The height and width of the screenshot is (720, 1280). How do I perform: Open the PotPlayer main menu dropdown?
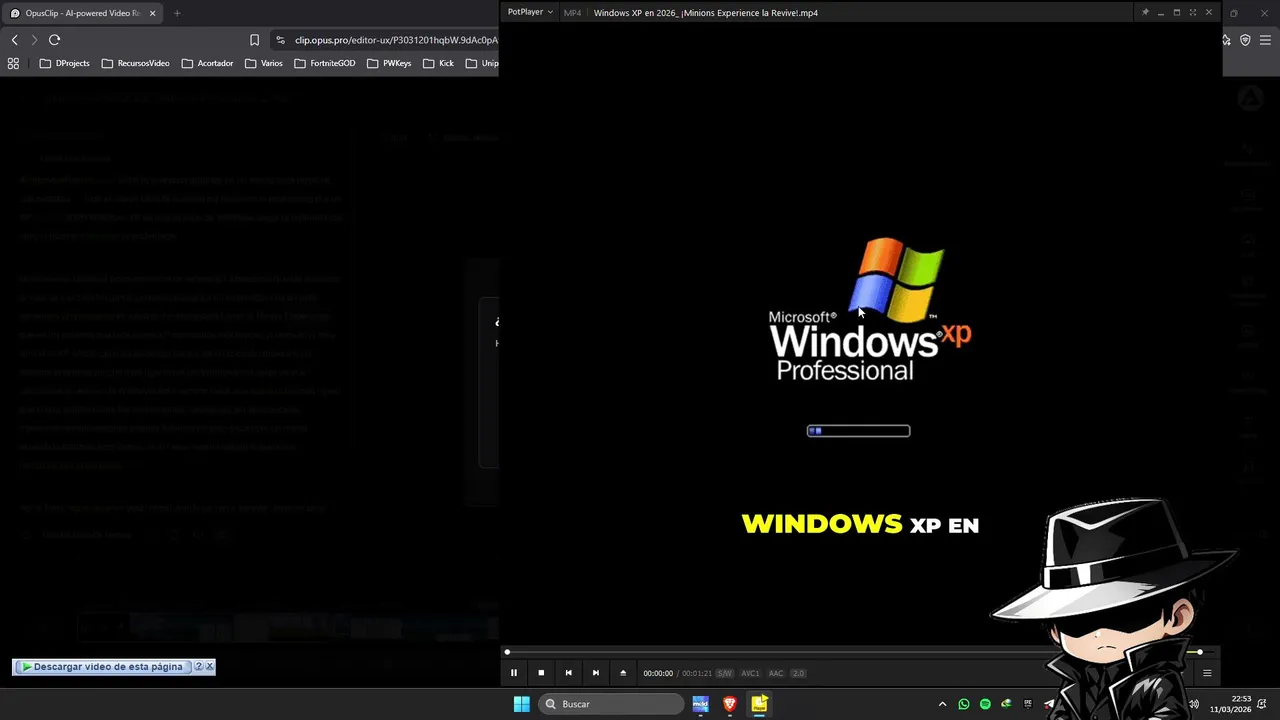[530, 12]
